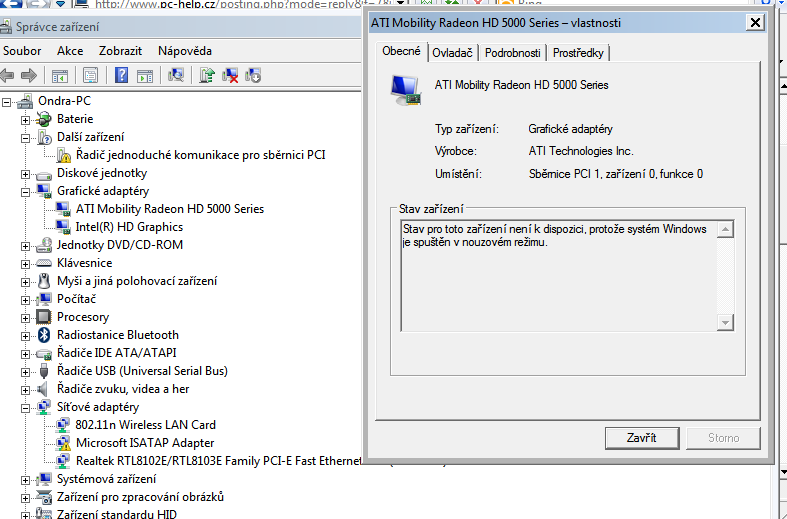Click the Properties sheet toolbar icon
The height and width of the screenshot is (519, 787).
(x=91, y=75)
